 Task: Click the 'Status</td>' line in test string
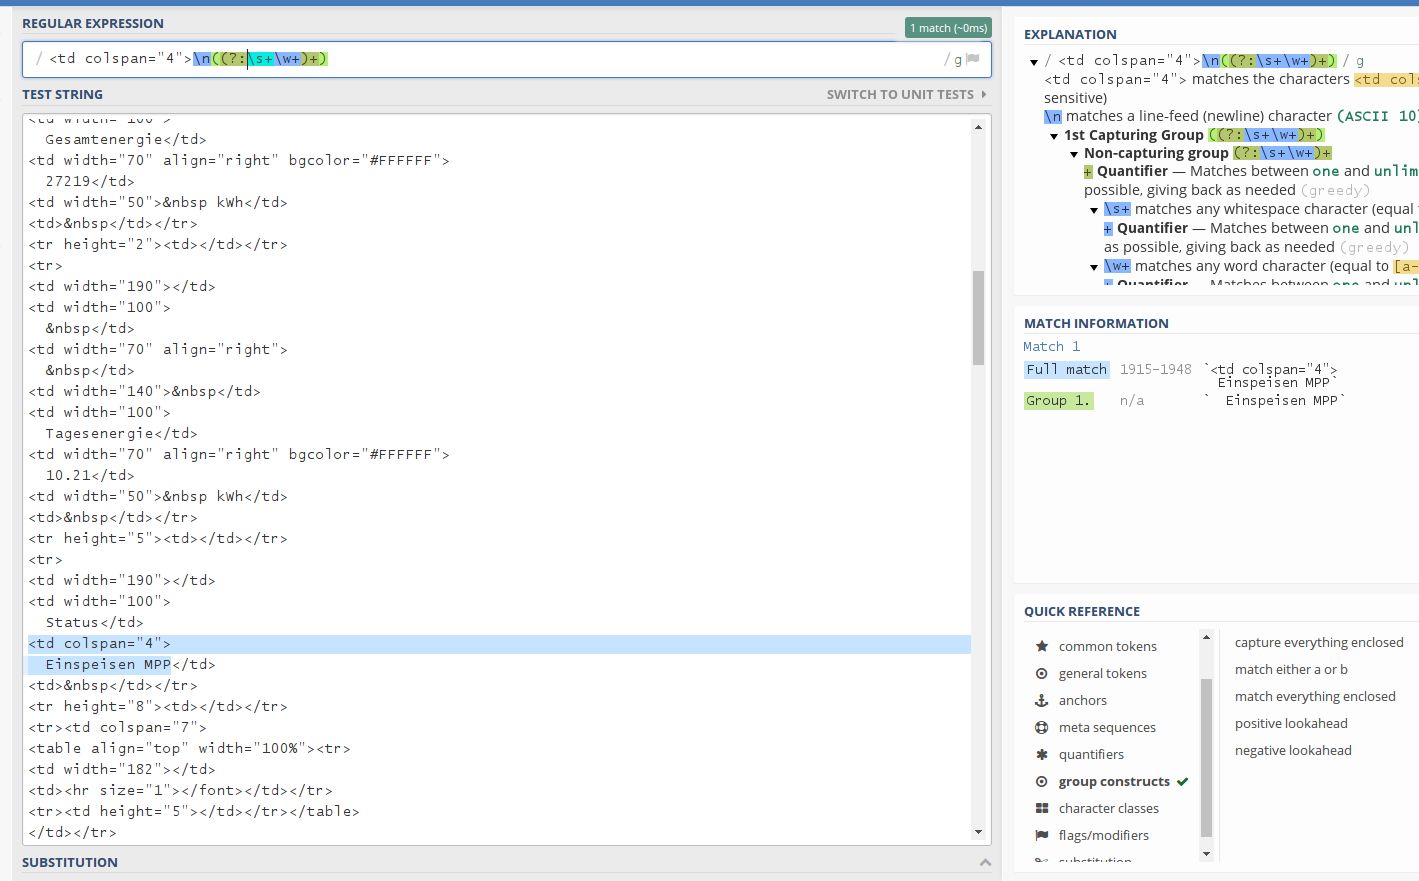[x=94, y=622]
